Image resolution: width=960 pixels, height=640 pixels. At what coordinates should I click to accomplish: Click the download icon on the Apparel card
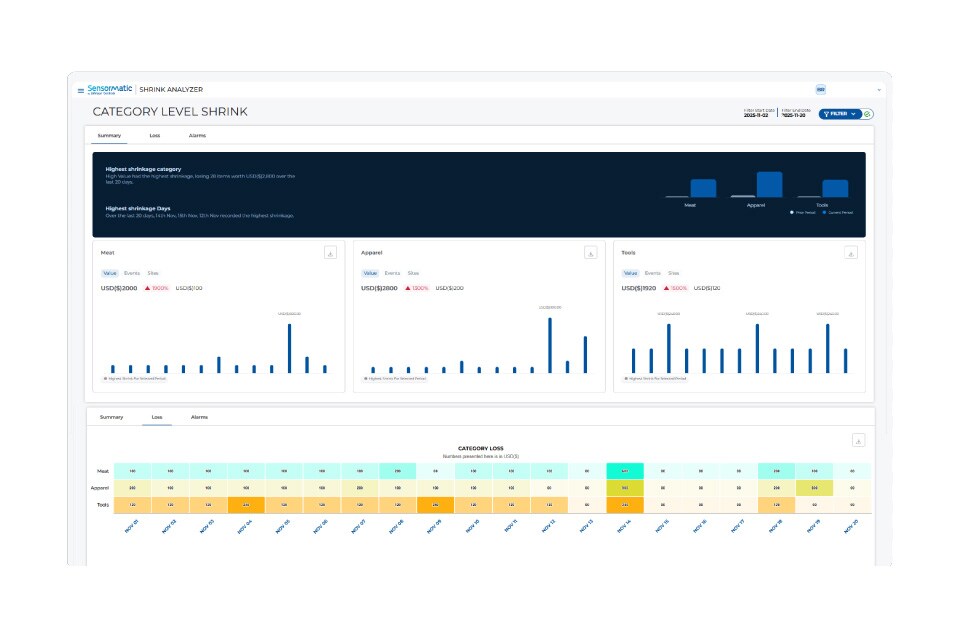click(591, 253)
